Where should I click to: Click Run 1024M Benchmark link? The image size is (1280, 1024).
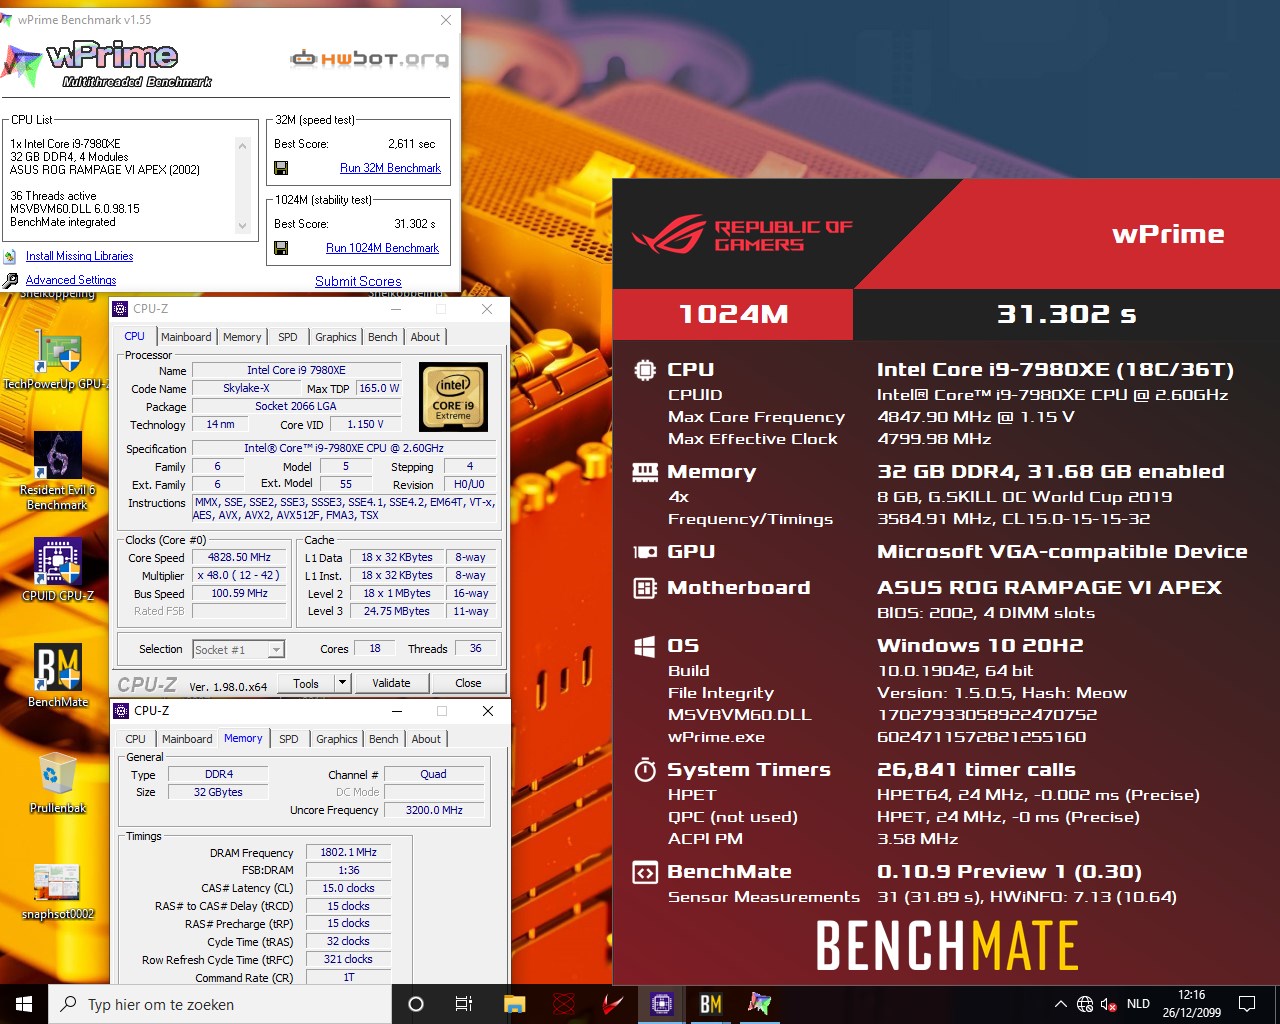coord(382,248)
